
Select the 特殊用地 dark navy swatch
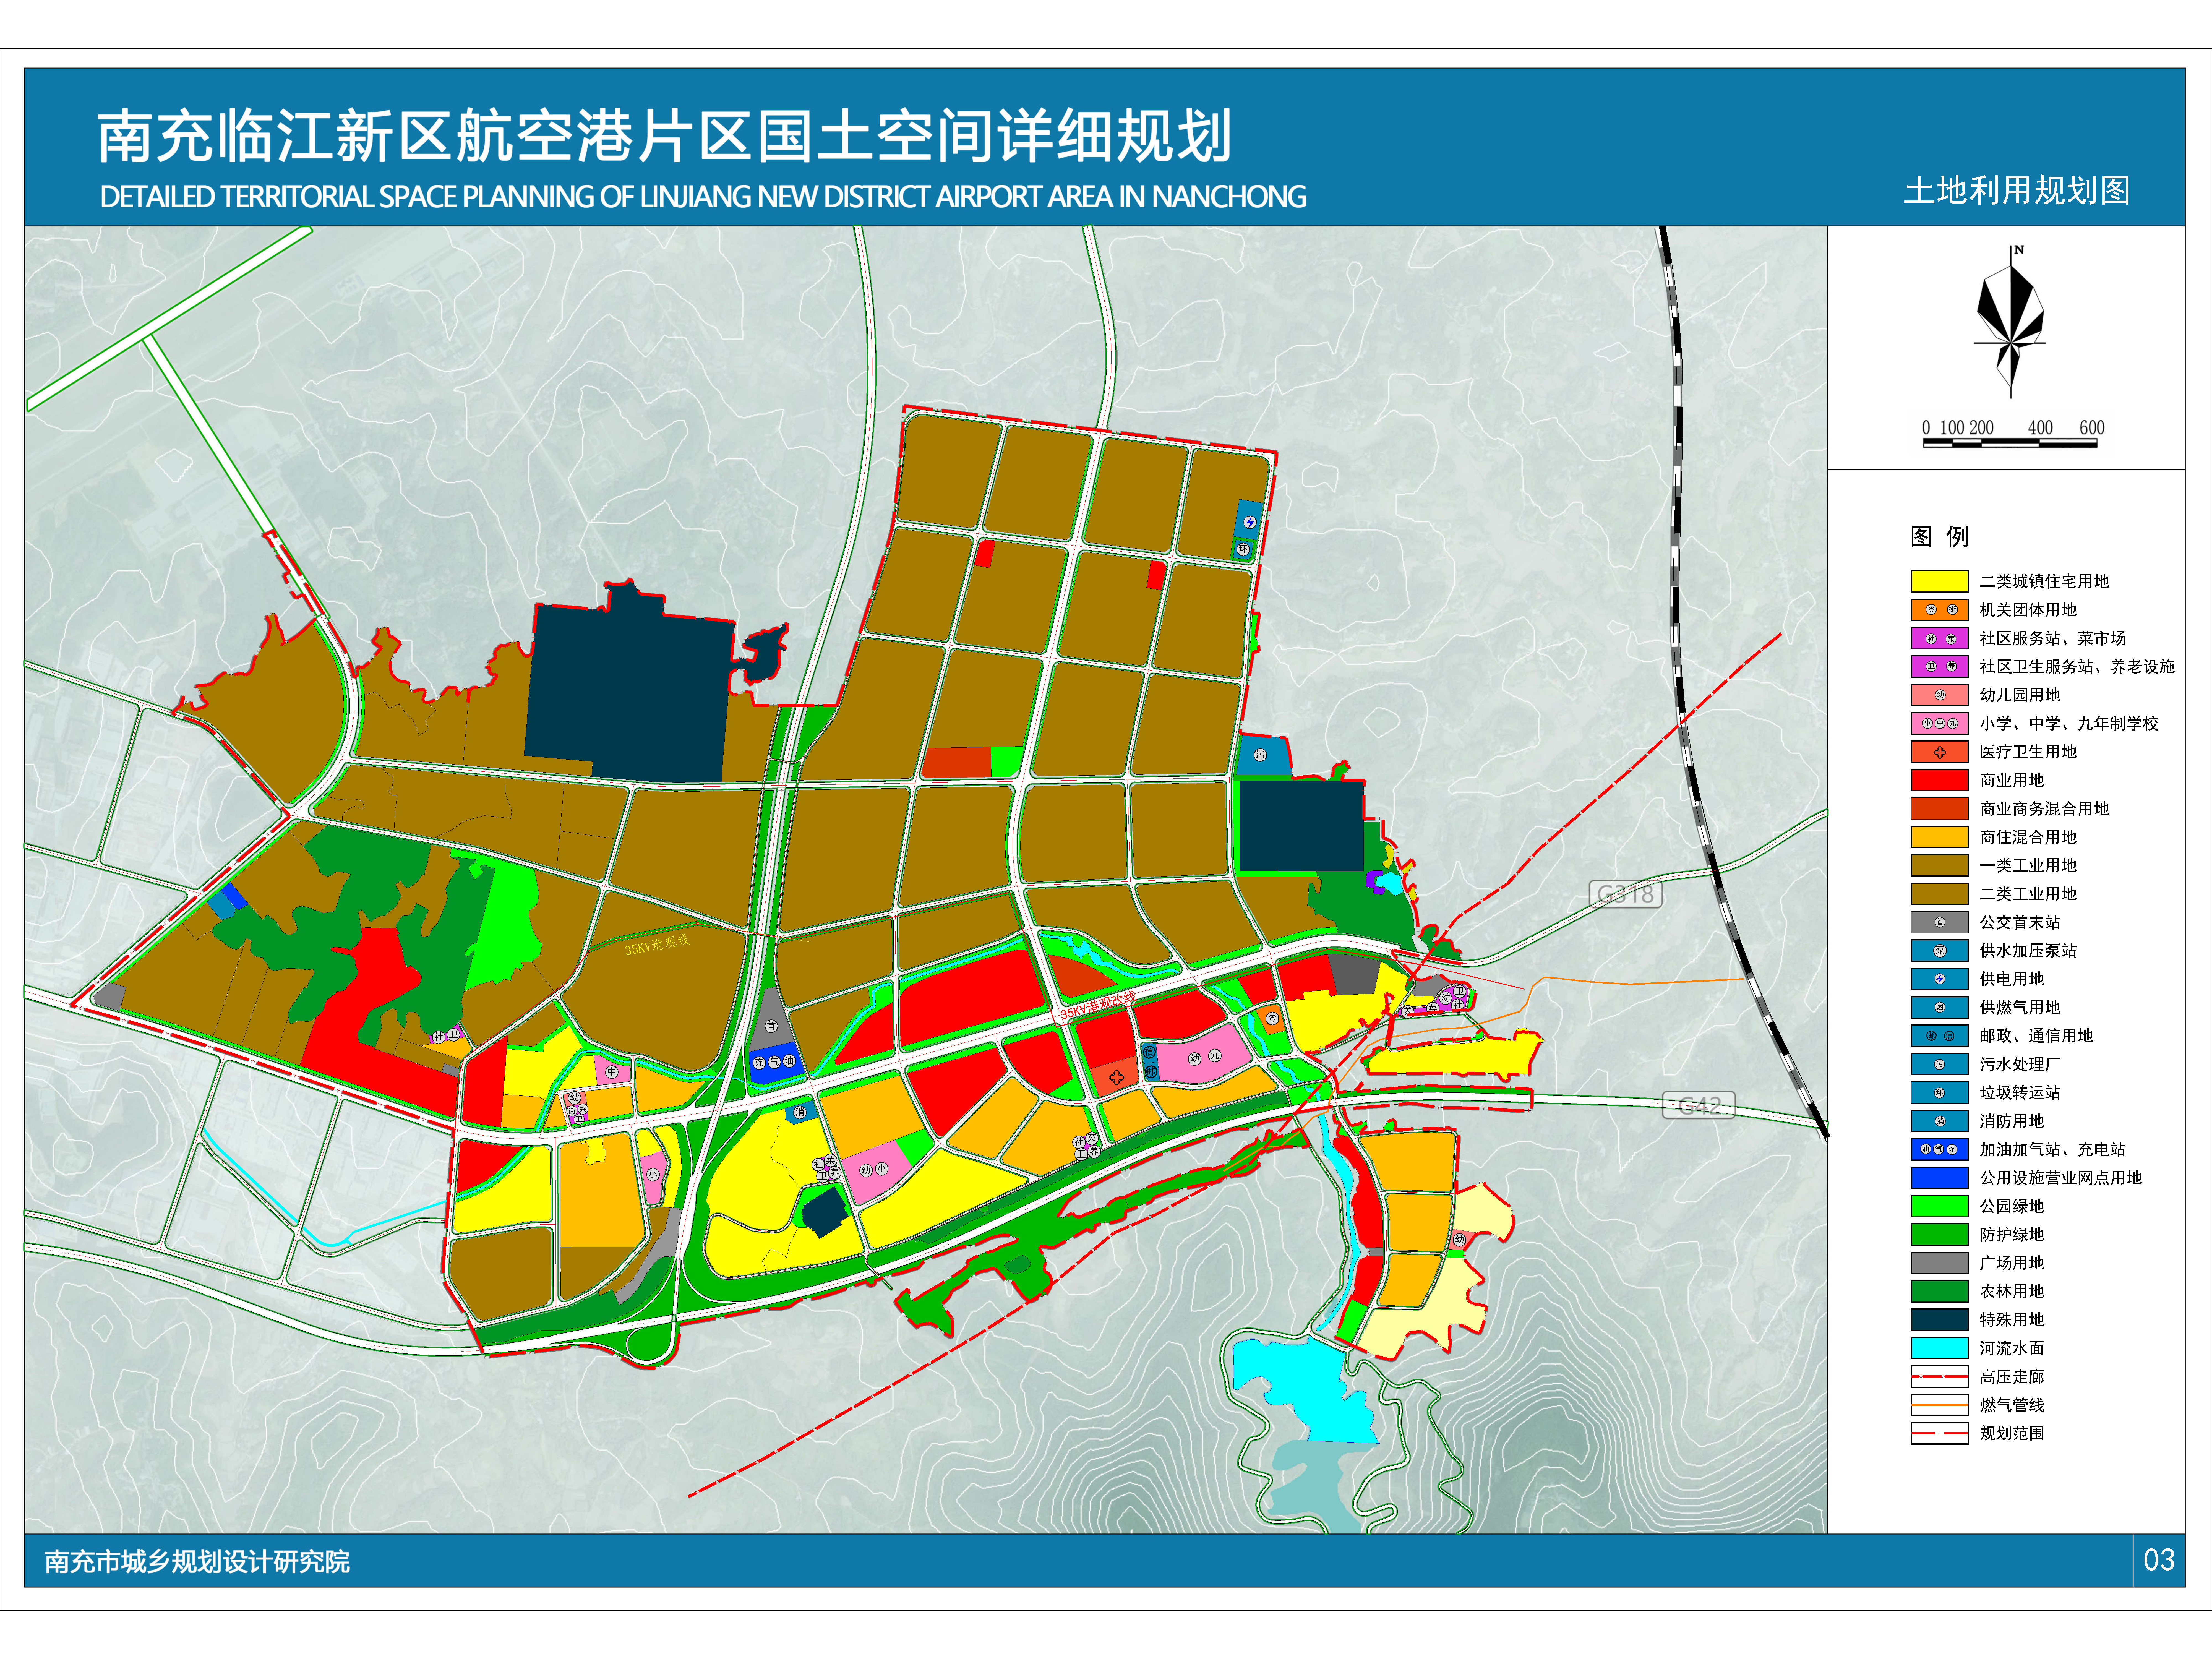1939,1320
